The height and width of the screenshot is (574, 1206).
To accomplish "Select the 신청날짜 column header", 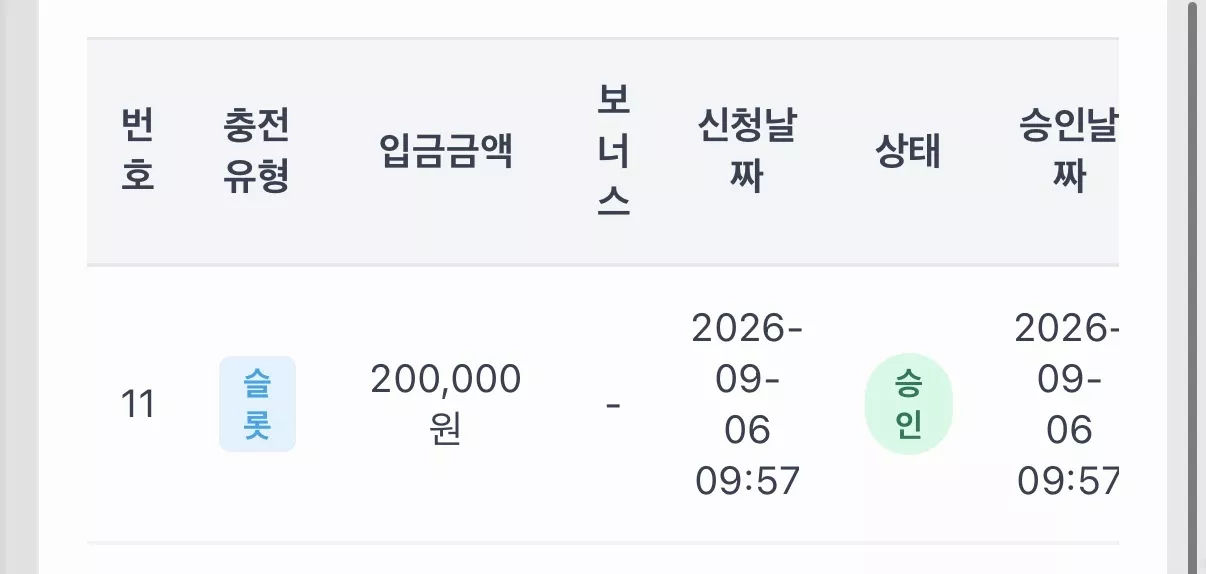I will coord(747,152).
